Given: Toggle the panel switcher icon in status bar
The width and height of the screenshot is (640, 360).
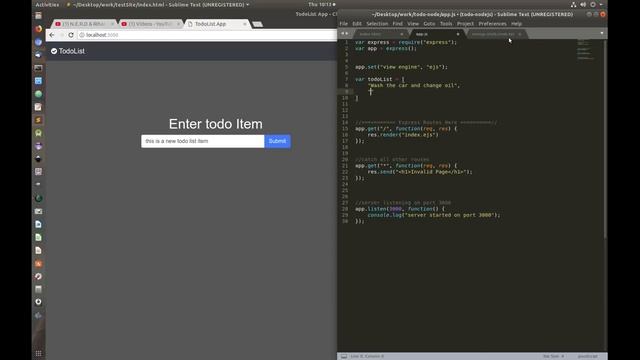Looking at the screenshot, I should (344, 356).
